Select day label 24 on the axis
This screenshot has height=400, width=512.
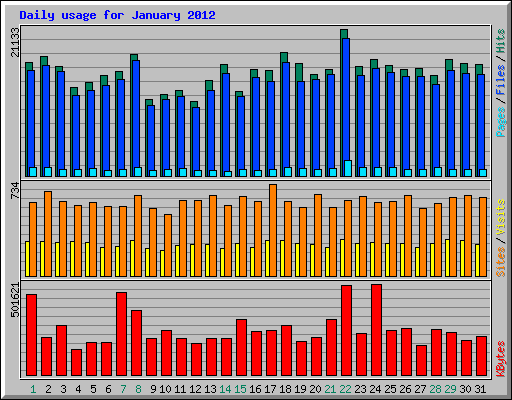[x=375, y=389]
